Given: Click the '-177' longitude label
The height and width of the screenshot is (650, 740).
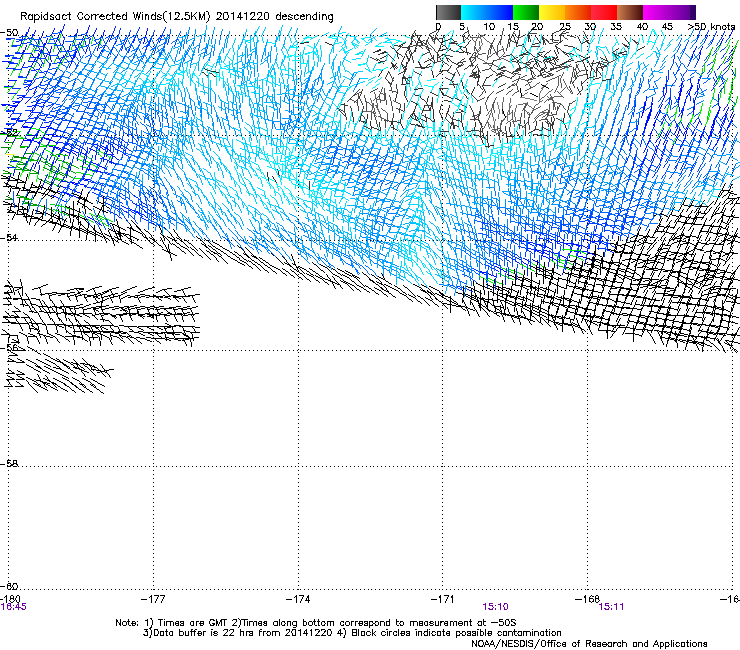Looking at the screenshot, I should coord(153,599).
